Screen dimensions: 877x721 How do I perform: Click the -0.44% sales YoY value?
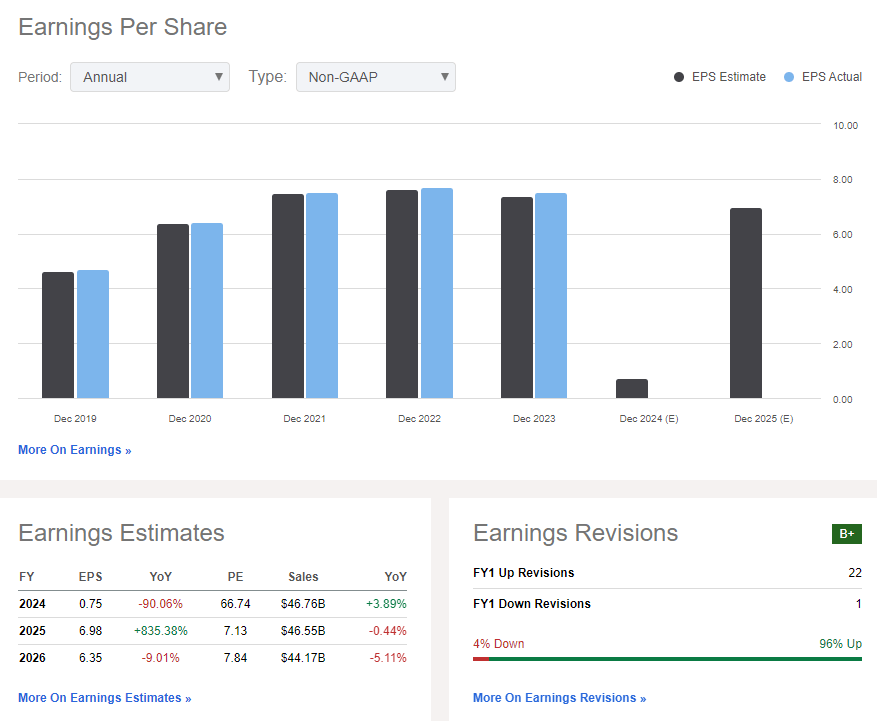[x=388, y=631]
